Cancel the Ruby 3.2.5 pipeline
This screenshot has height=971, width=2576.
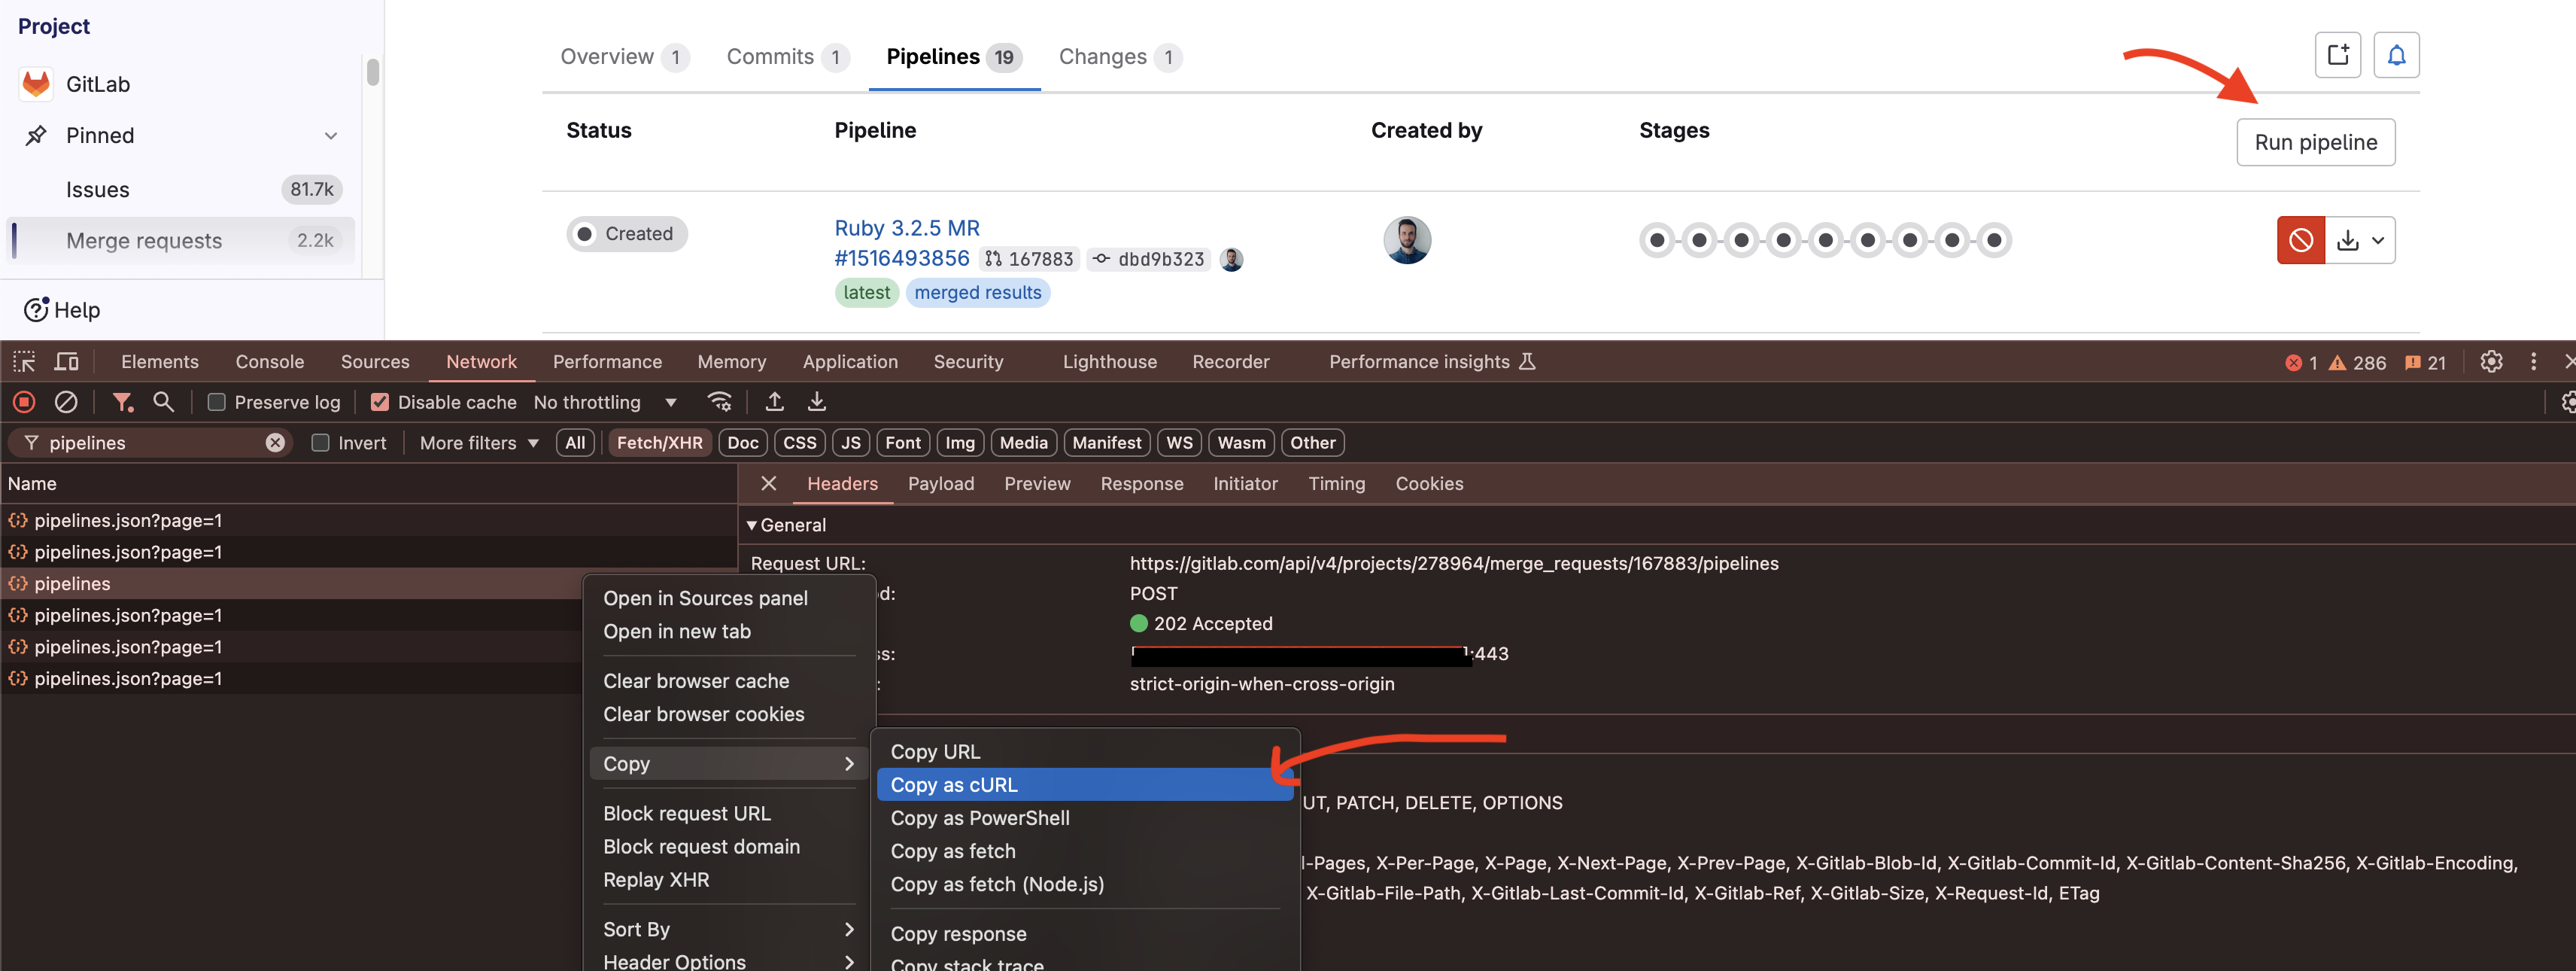[x=2301, y=240]
